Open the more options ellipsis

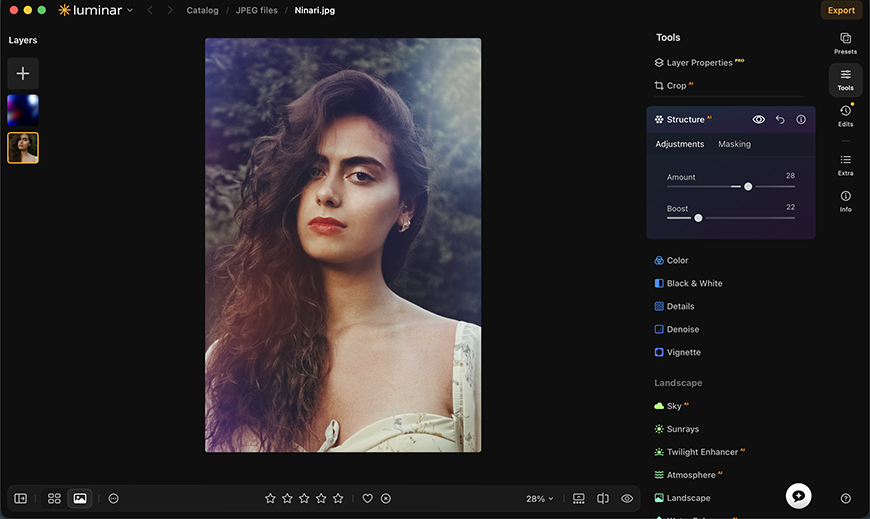pos(113,498)
